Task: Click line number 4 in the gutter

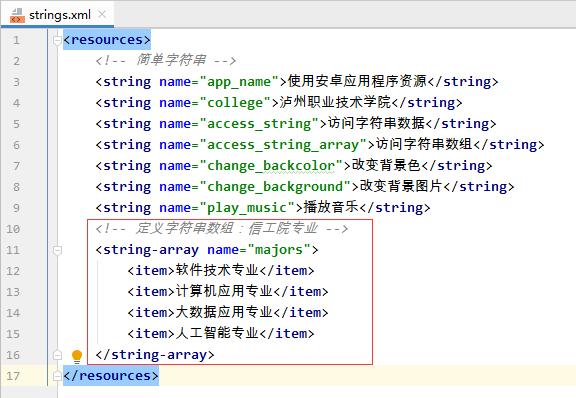Action: [16, 103]
